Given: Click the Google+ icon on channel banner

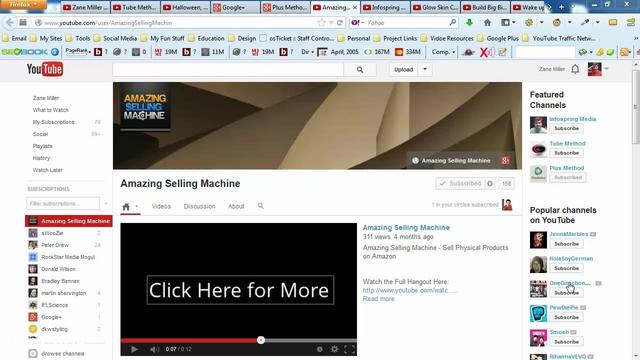Looking at the screenshot, I should click(505, 160).
